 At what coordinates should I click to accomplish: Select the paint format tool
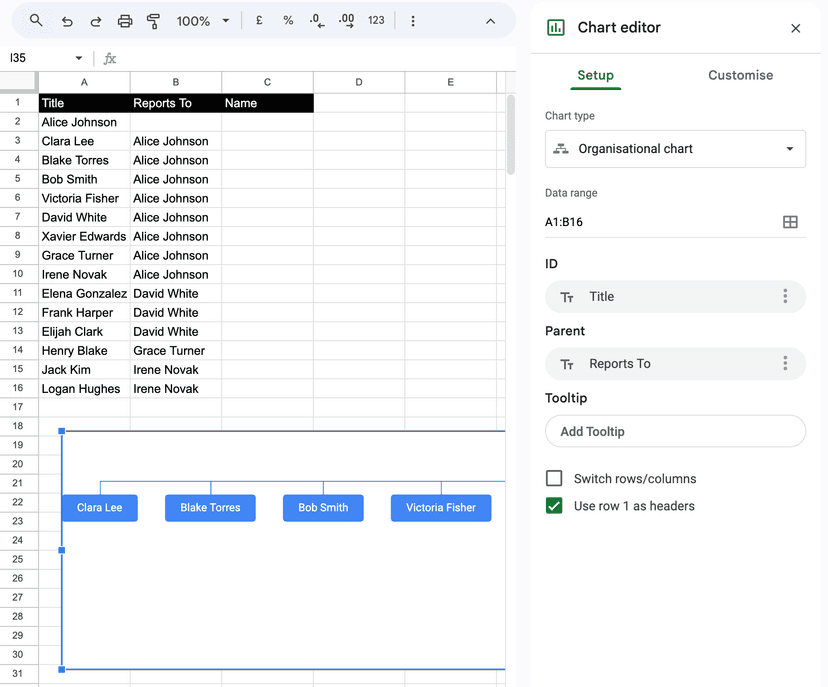(153, 20)
